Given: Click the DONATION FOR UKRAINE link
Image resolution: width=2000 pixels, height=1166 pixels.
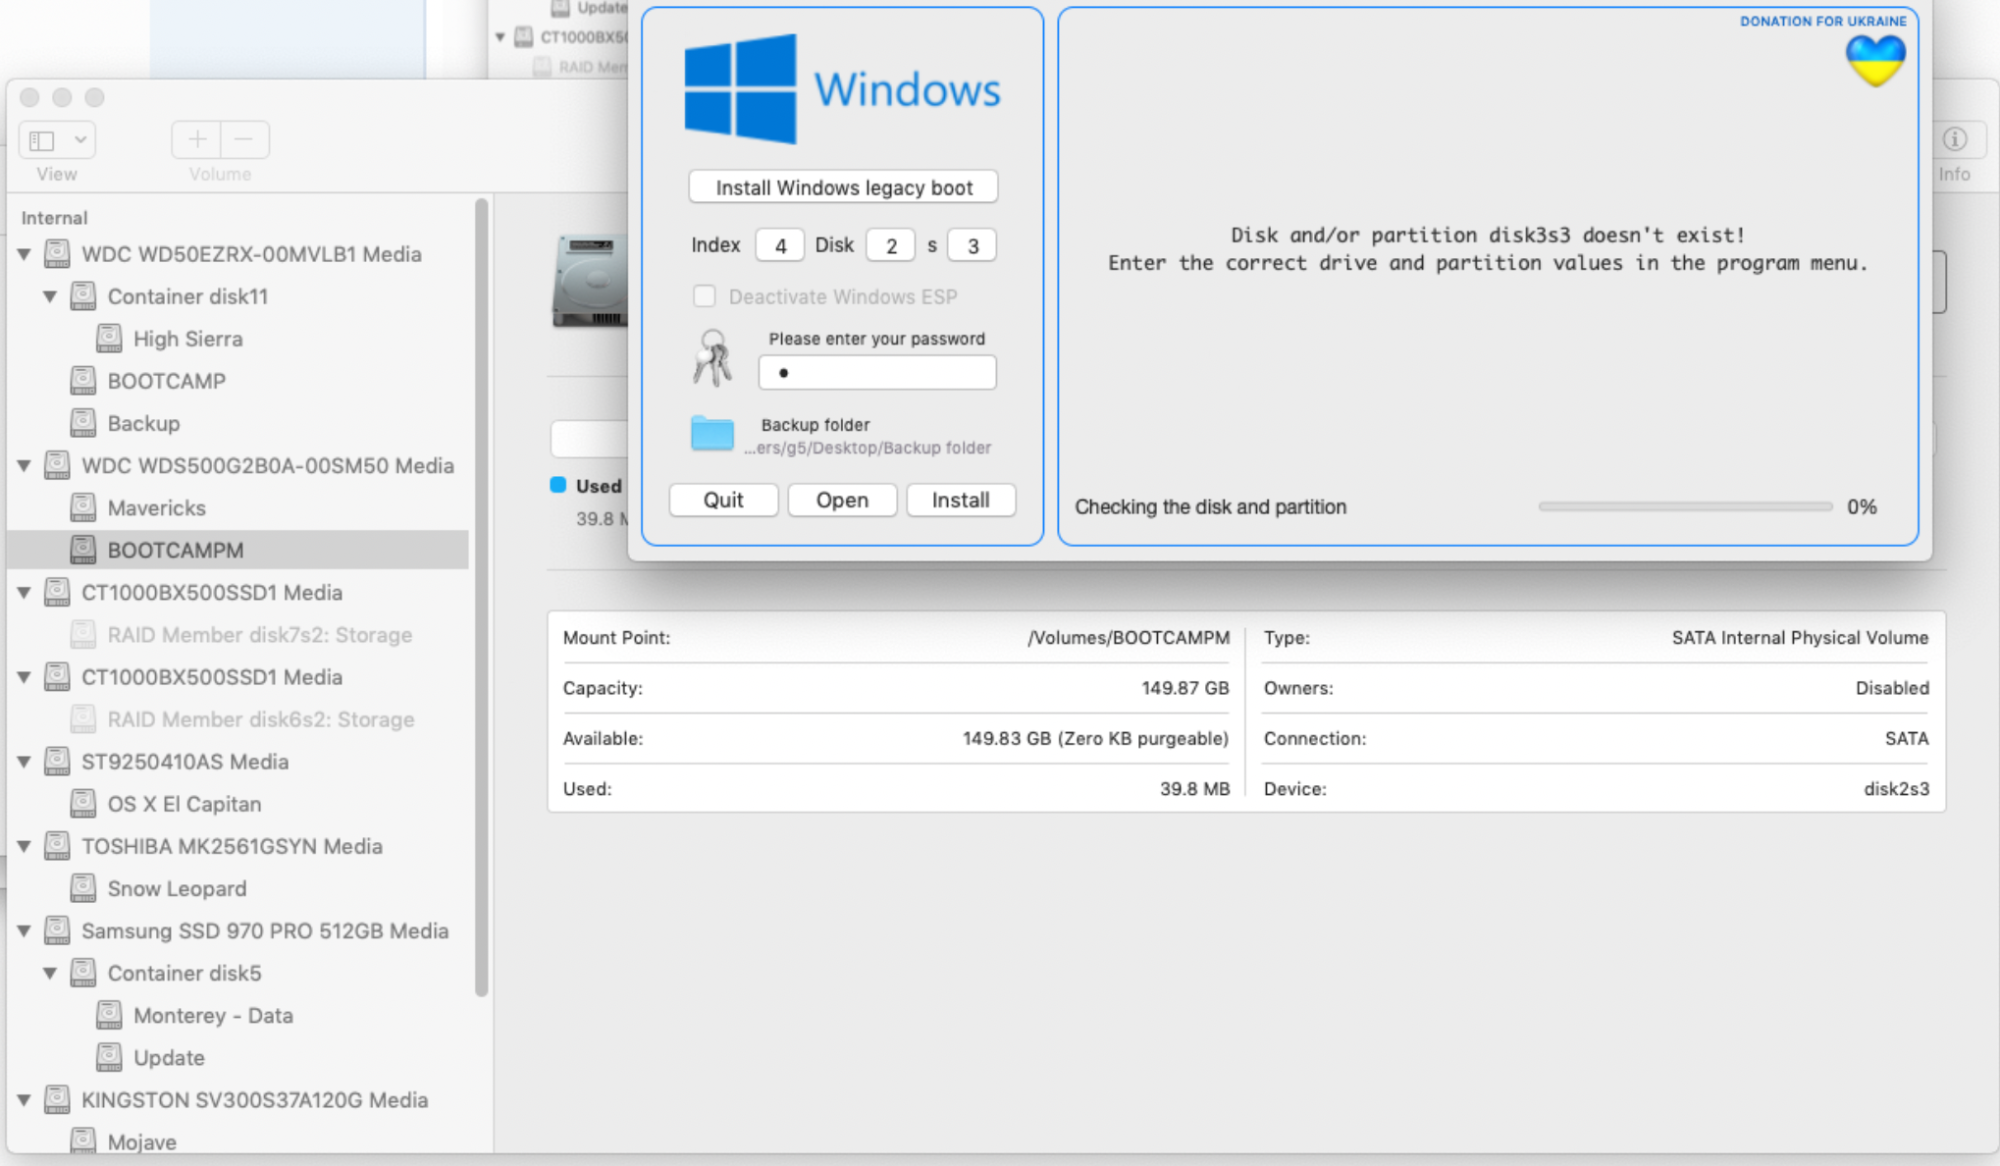Looking at the screenshot, I should pos(1823,21).
